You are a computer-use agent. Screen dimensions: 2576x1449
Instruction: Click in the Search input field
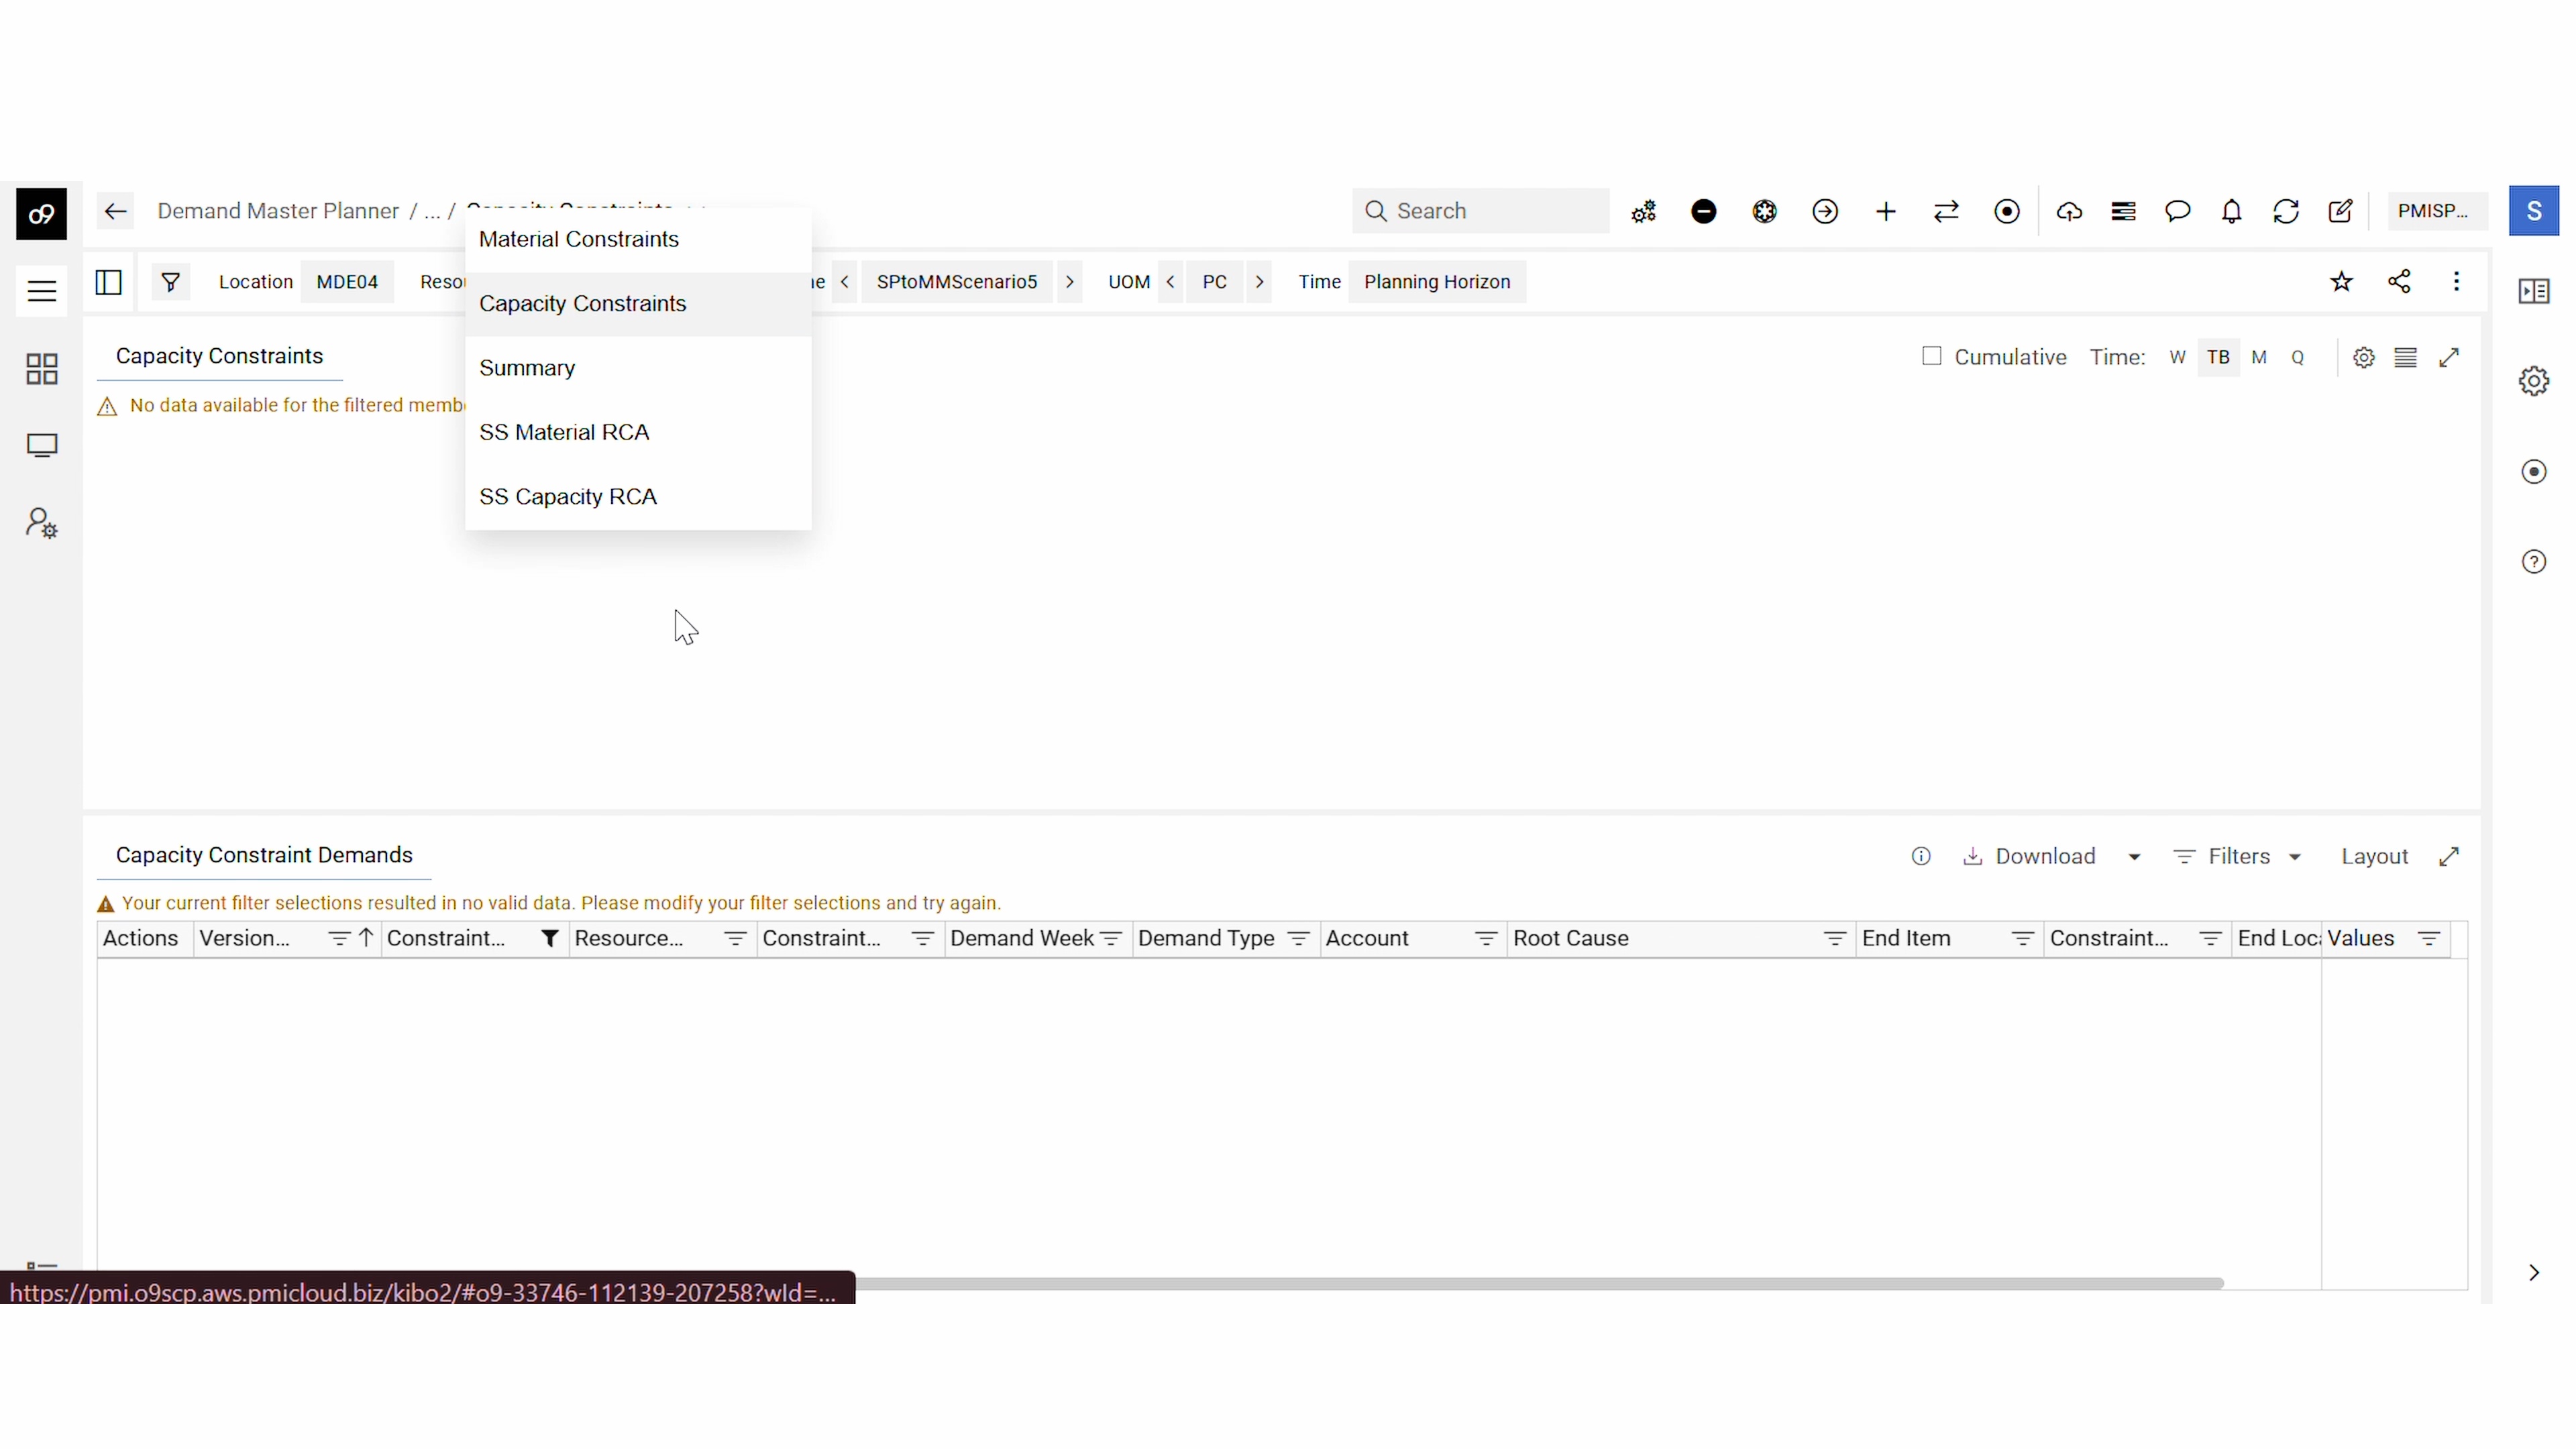point(1480,211)
